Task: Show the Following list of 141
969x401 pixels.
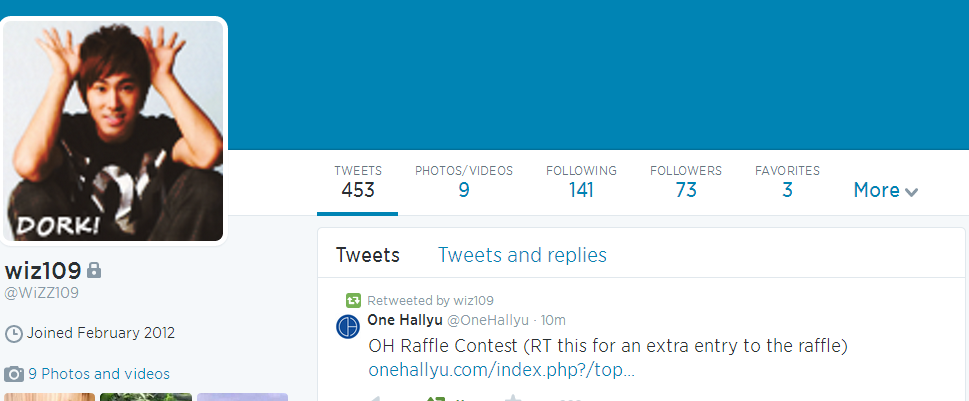Action: (x=581, y=181)
